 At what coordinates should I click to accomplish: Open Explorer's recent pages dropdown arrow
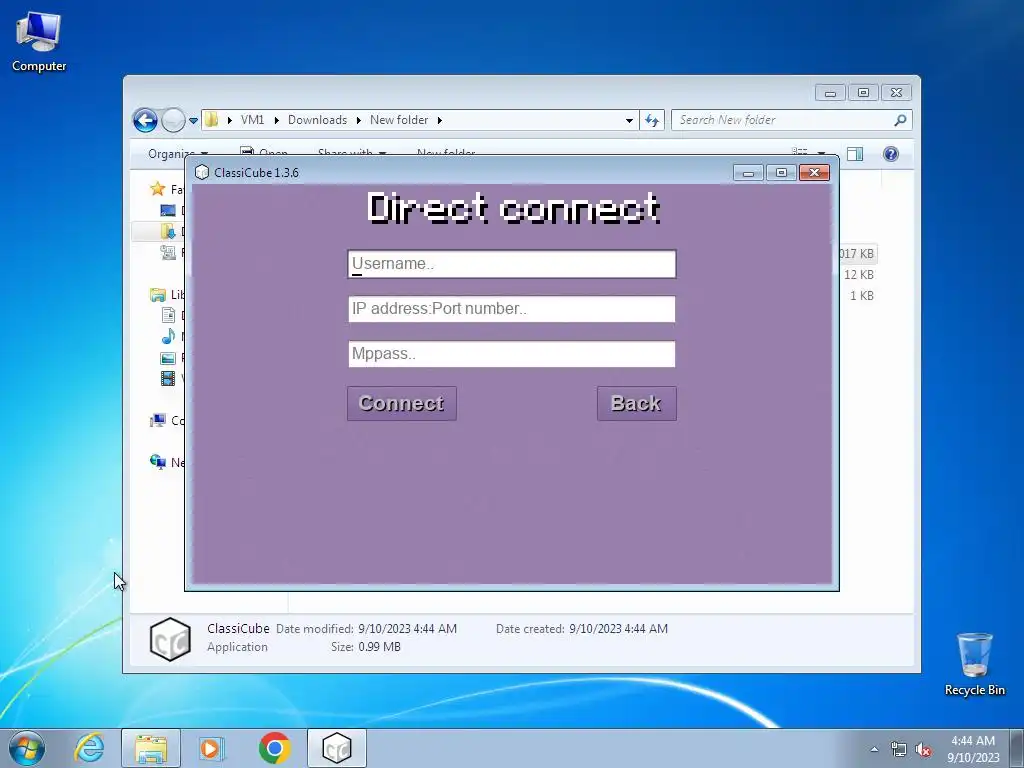(x=193, y=121)
